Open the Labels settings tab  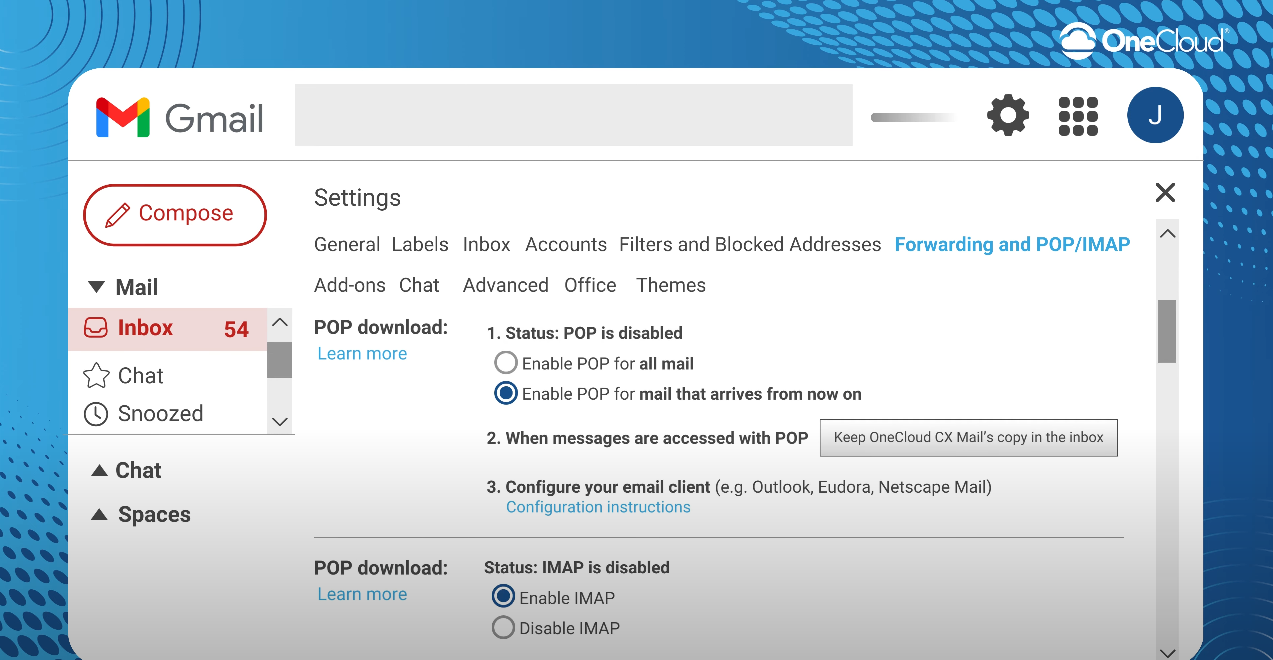coord(421,245)
